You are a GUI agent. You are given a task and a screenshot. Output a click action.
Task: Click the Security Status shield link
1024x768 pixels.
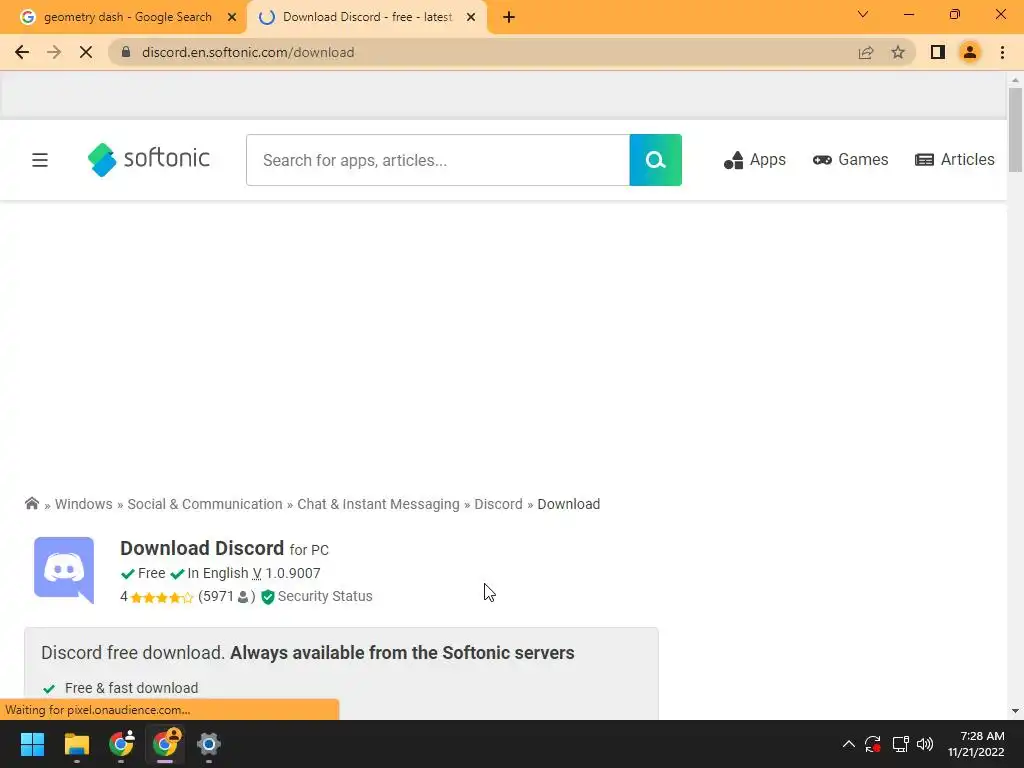(317, 596)
